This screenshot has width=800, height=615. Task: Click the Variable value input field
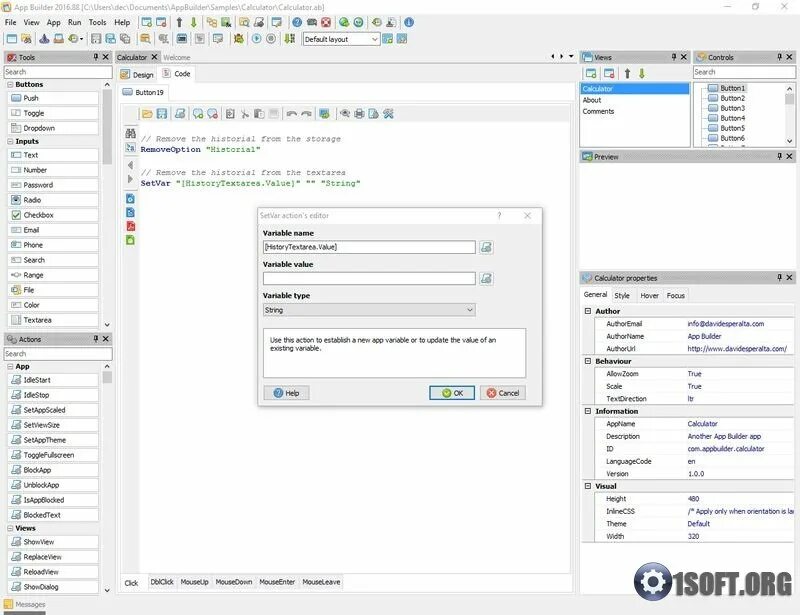[x=369, y=279]
